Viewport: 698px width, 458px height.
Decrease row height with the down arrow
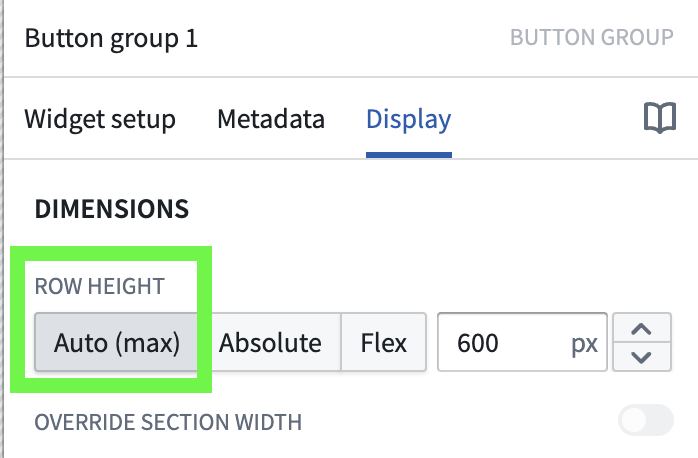click(x=640, y=357)
